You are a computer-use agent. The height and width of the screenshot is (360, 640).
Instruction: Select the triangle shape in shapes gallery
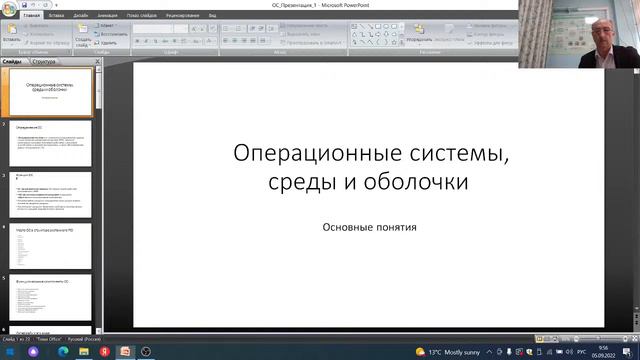[x=354, y=34]
